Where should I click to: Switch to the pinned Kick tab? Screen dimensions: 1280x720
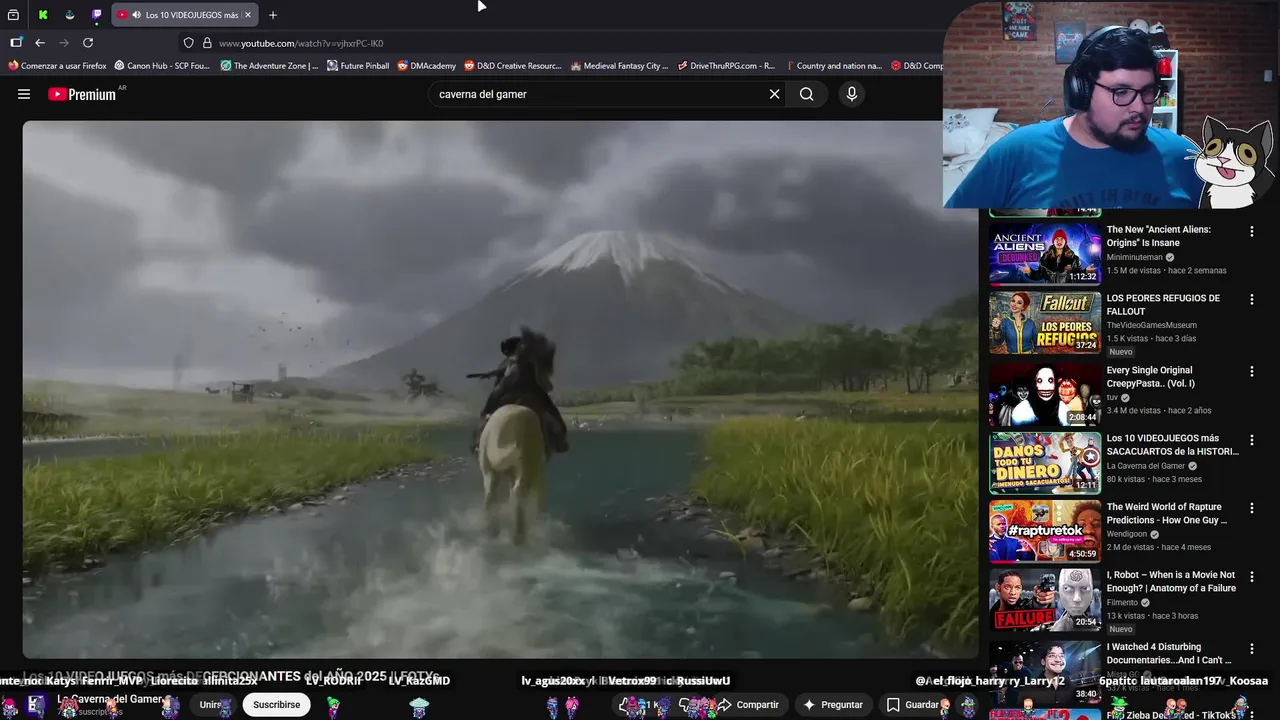(x=43, y=15)
